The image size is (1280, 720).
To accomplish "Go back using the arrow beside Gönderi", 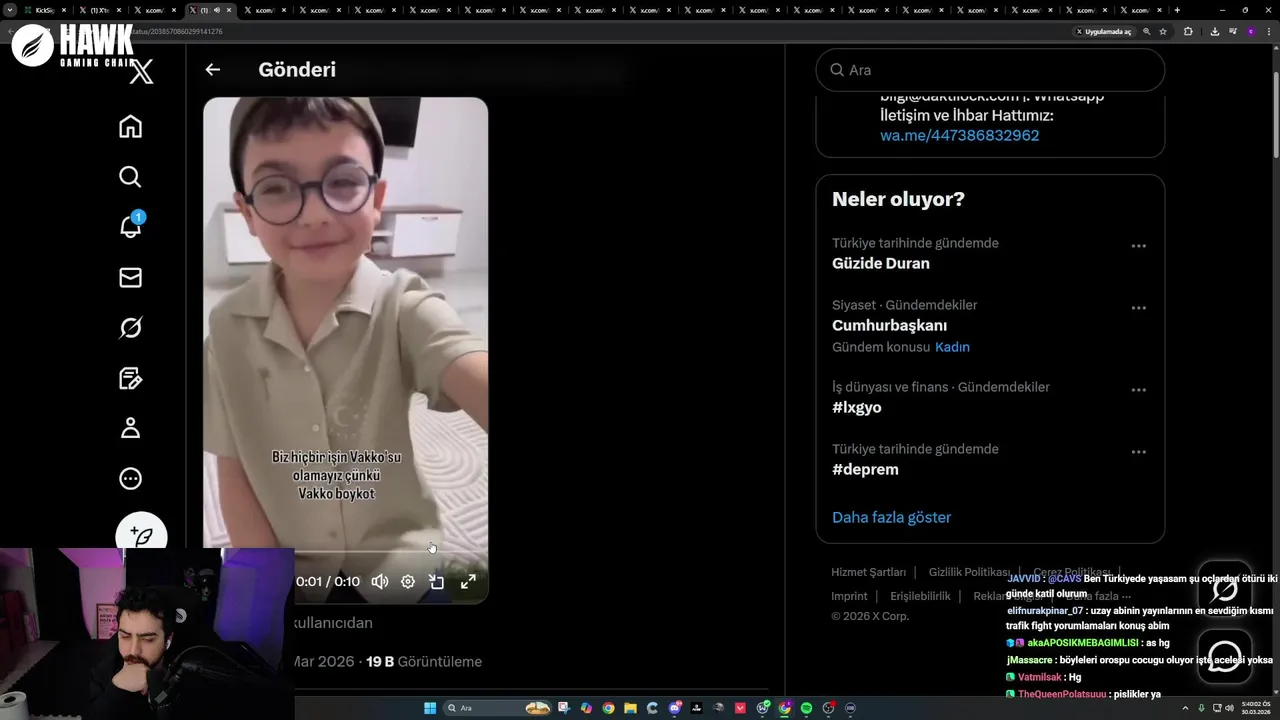I will coord(212,70).
